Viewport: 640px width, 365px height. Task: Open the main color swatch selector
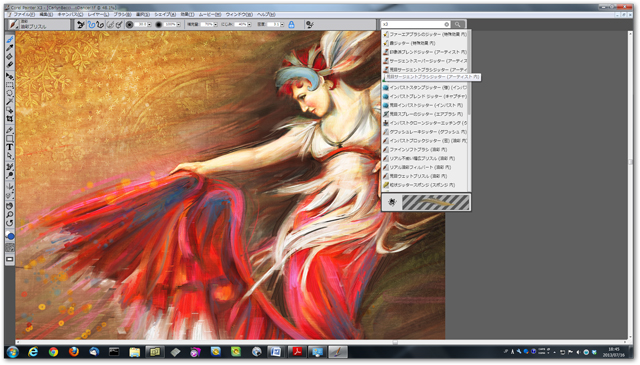pyautogui.click(x=10, y=236)
